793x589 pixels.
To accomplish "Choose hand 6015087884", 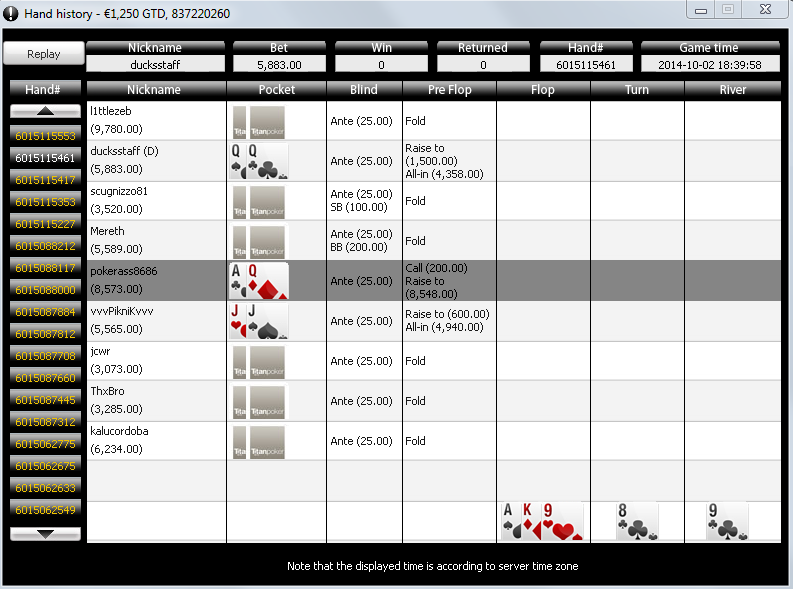I will click(x=45, y=311).
